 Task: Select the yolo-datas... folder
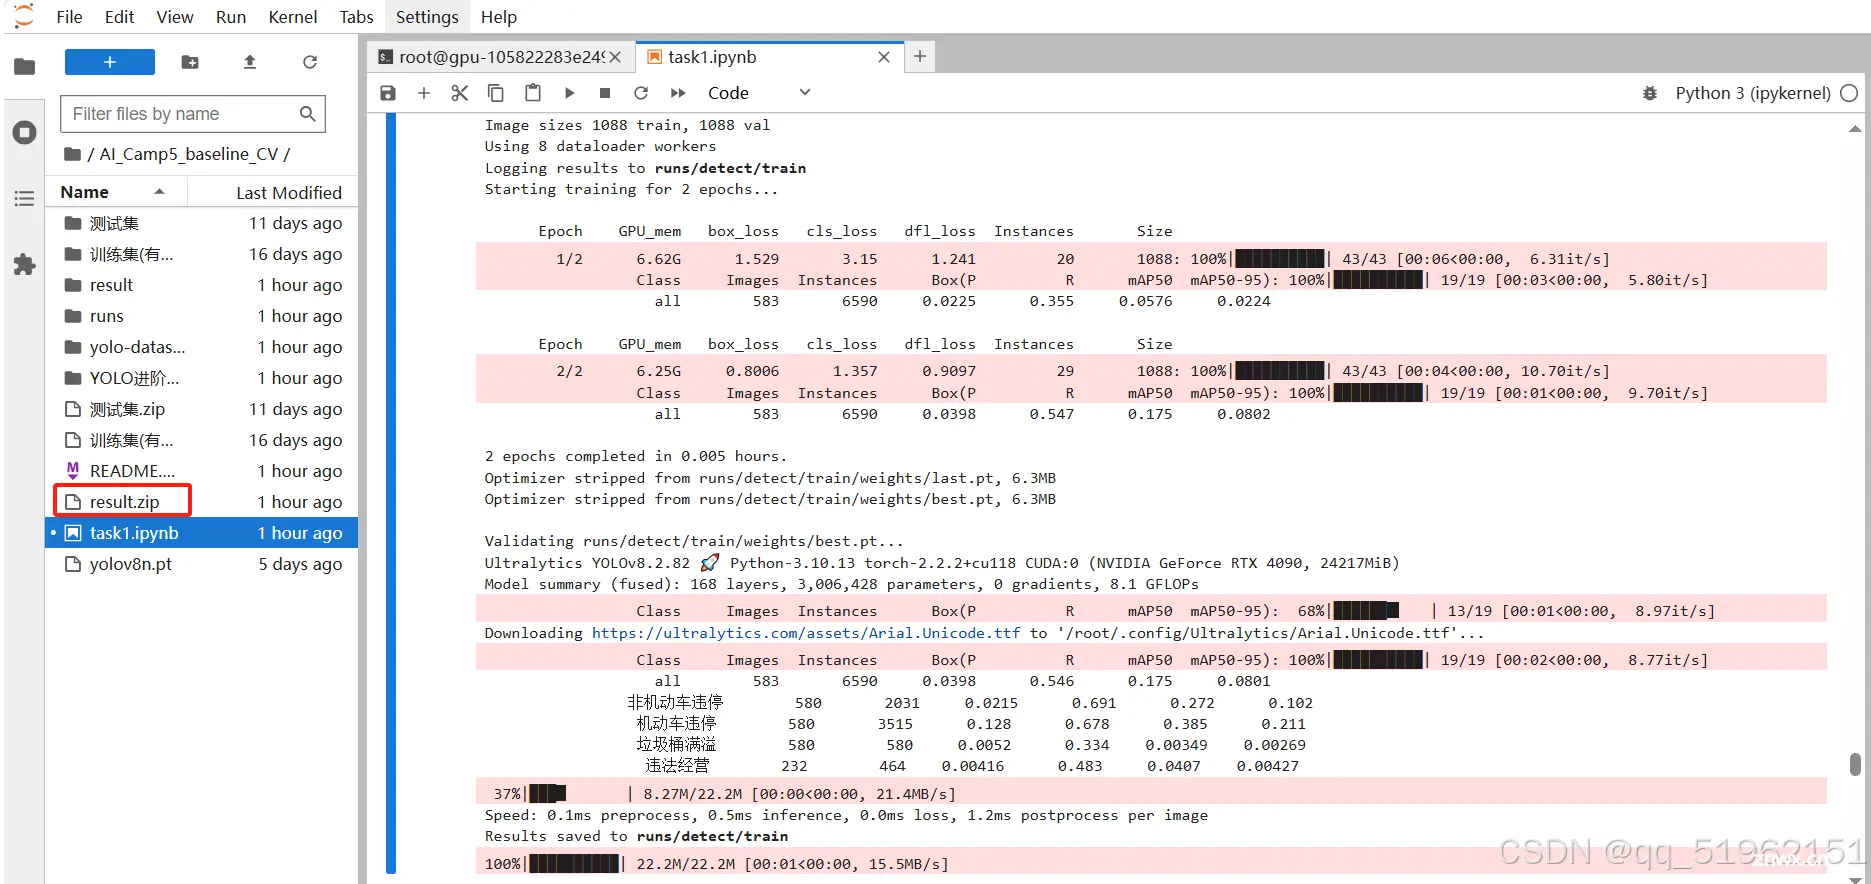(203, 347)
